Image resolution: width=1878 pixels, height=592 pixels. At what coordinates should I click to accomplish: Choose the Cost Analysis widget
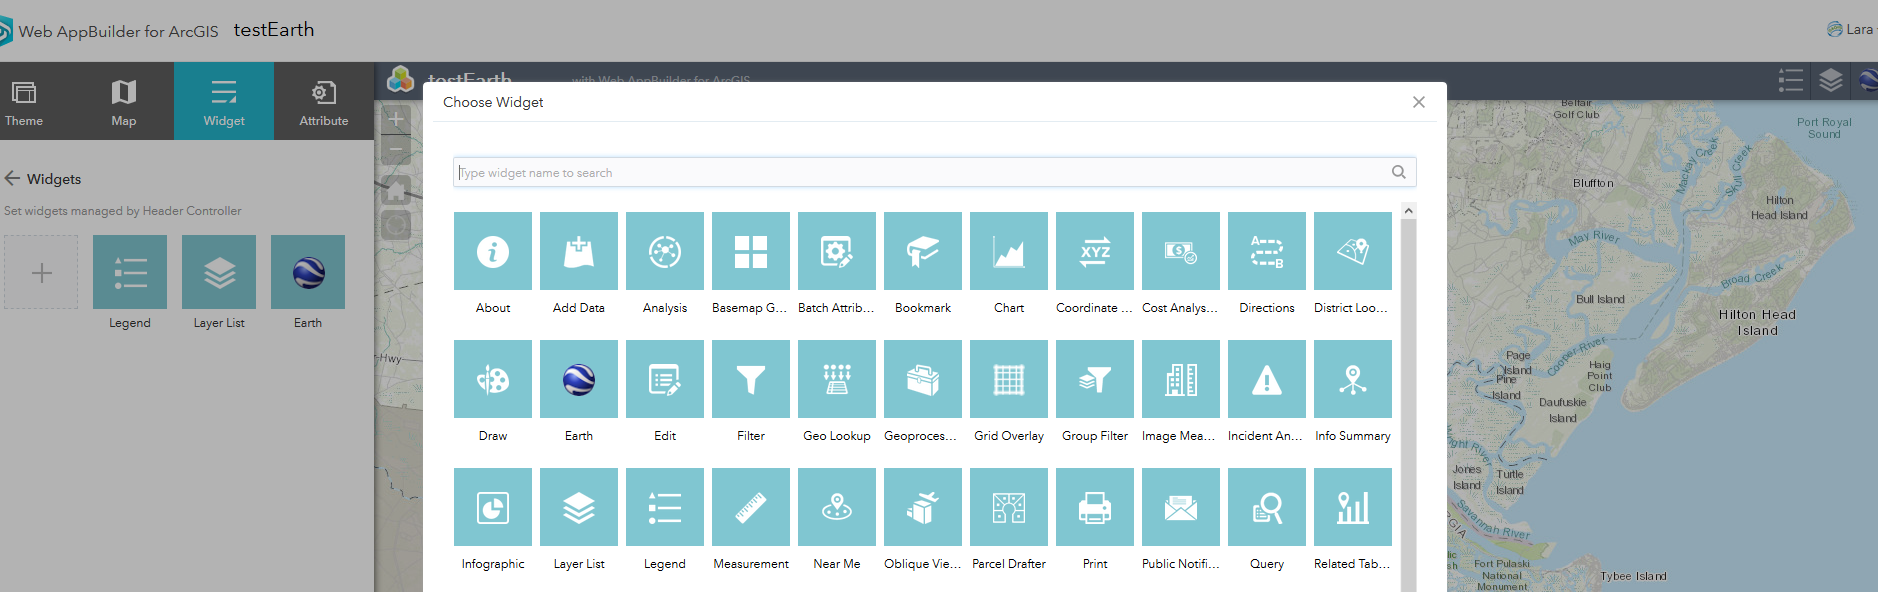pos(1180,251)
